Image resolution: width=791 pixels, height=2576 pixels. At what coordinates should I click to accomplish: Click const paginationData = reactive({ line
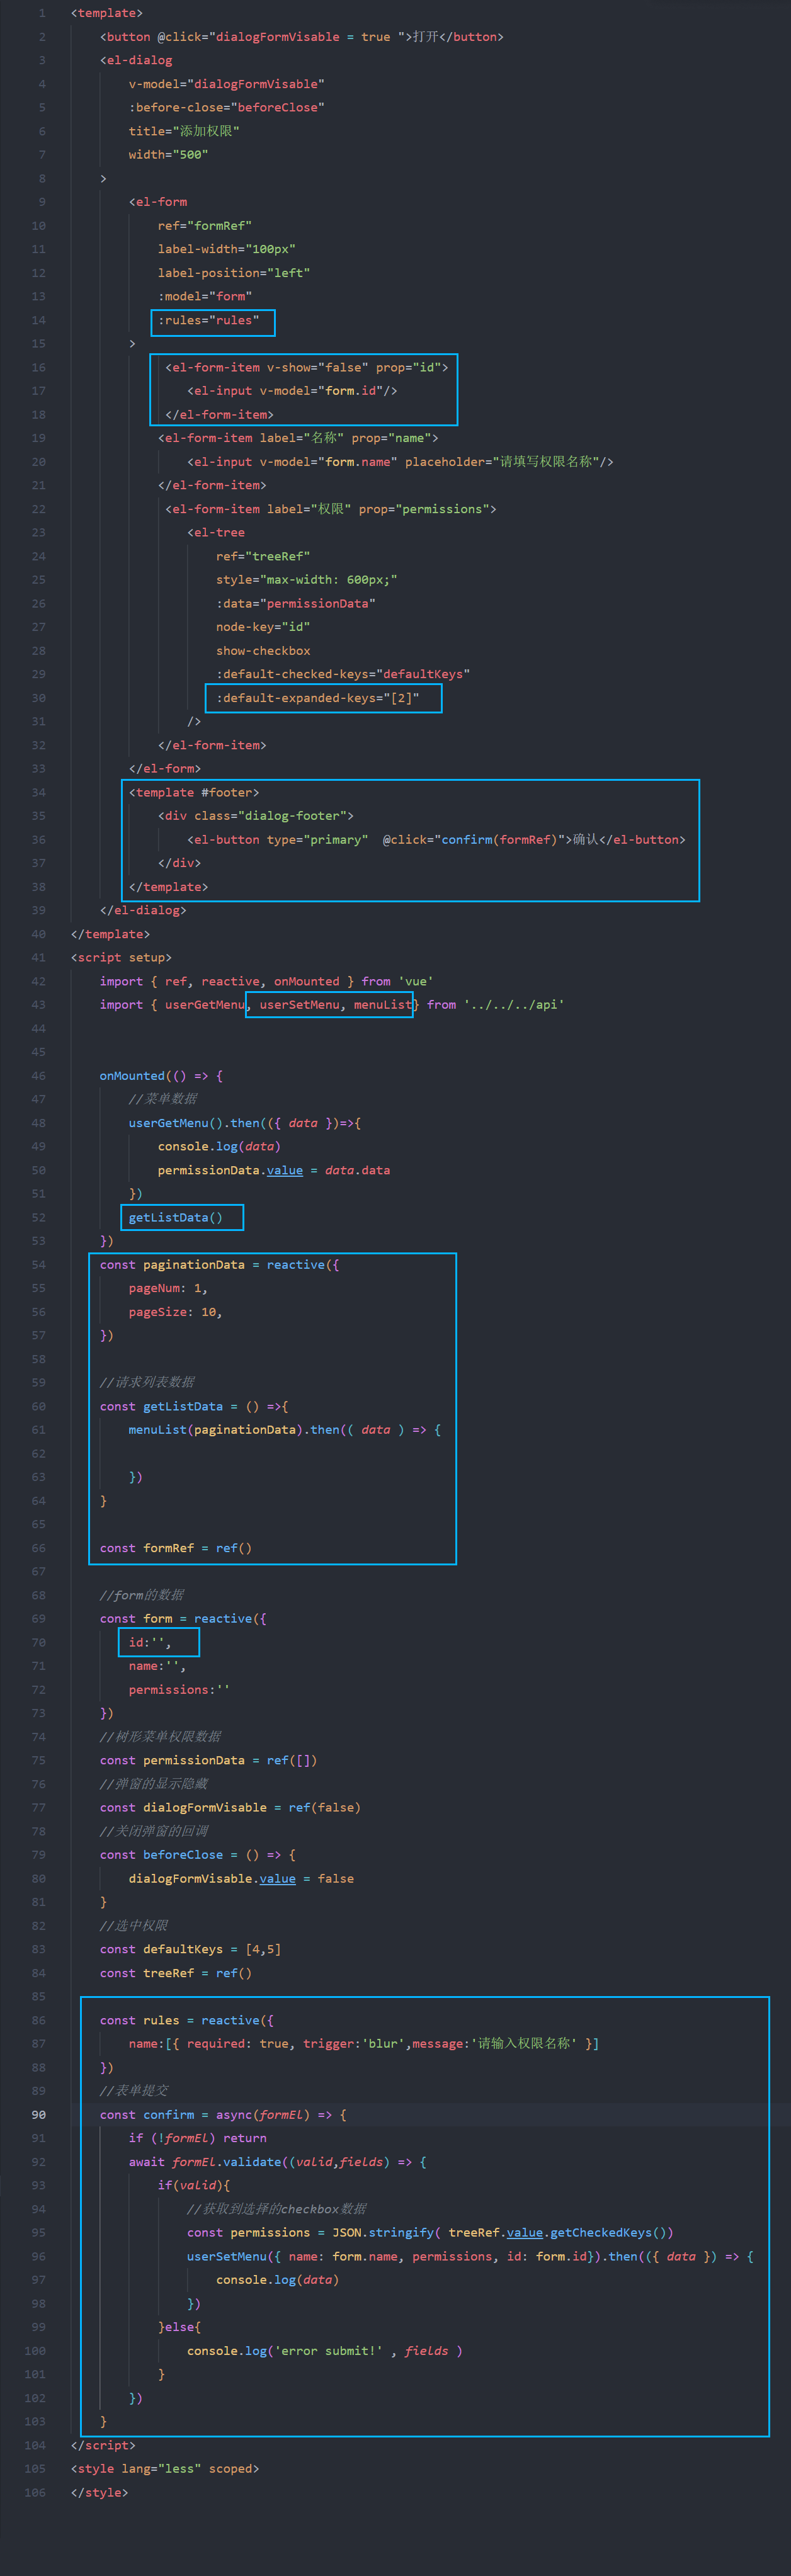coord(219,1265)
